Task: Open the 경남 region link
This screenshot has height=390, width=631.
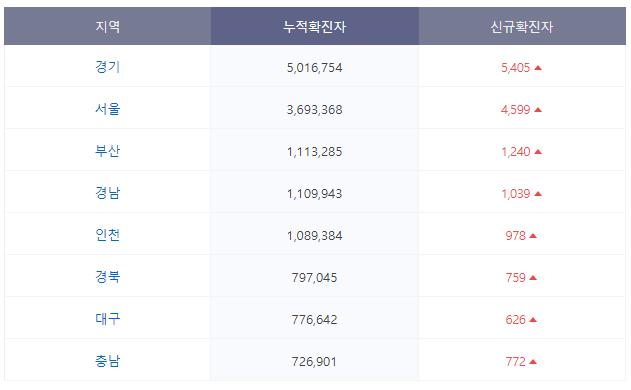Action: point(107,193)
